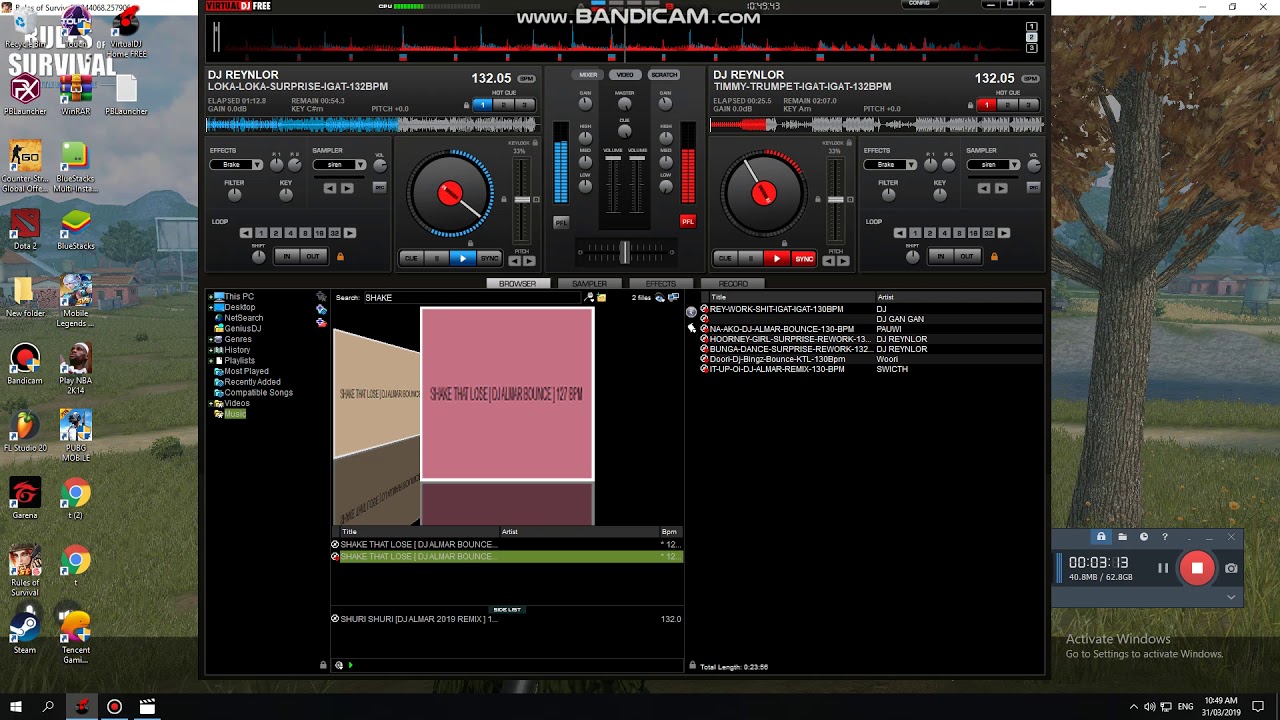Image resolution: width=1280 pixels, height=720 pixels.
Task: Expand Videos tree node
Action: [x=211, y=404]
